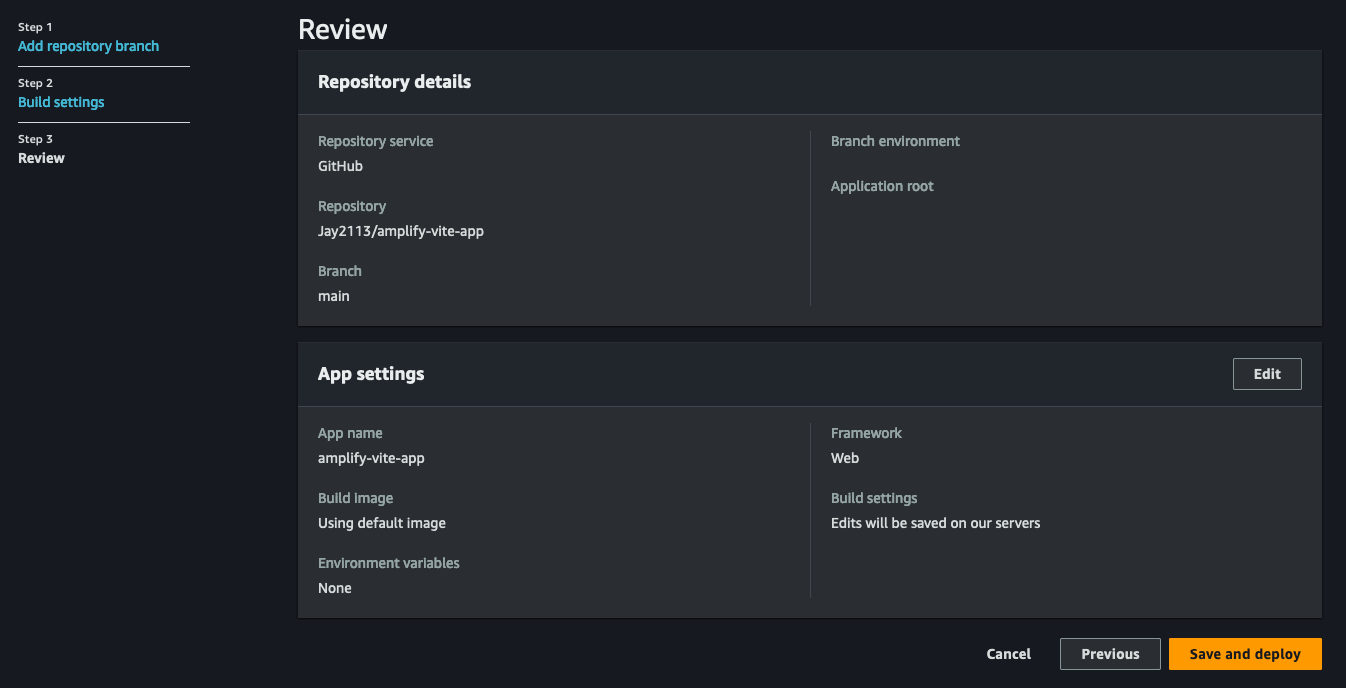
Task: Click the Jay2113/amplify-vite-app repository name
Action: [401, 231]
